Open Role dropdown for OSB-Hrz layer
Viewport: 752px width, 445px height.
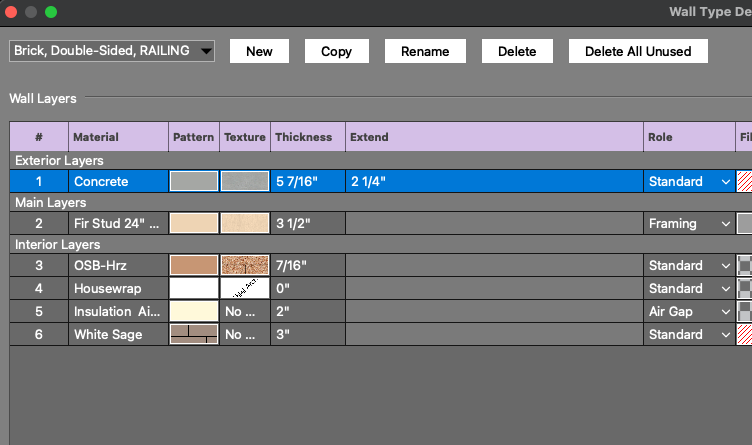[x=689, y=265]
